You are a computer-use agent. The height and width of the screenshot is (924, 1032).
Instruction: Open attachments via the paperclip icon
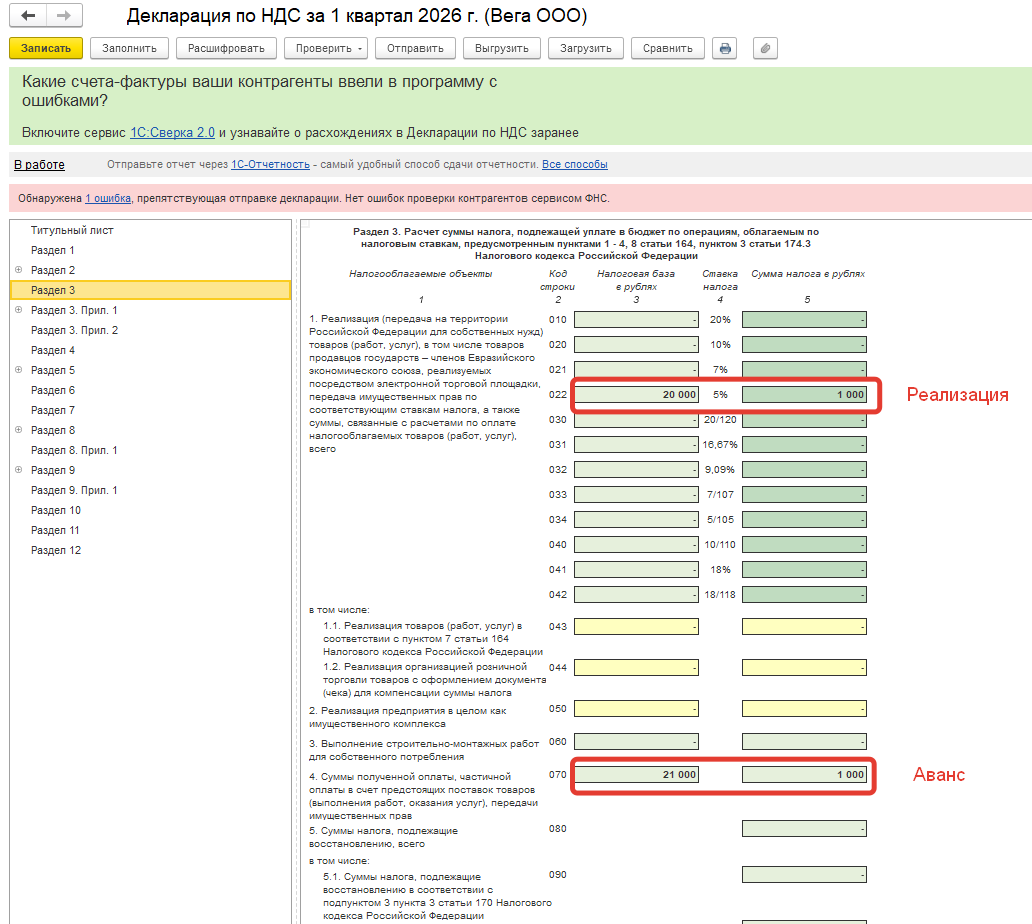765,48
